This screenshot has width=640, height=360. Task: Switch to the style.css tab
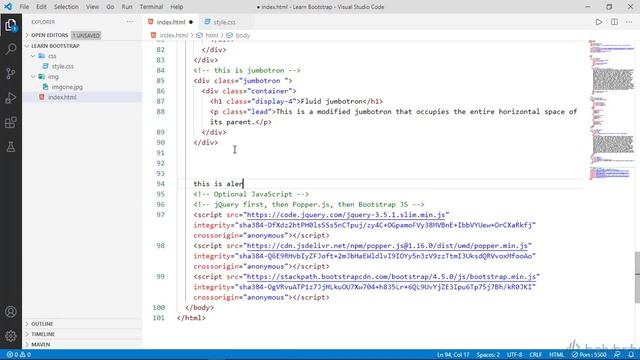pos(224,22)
